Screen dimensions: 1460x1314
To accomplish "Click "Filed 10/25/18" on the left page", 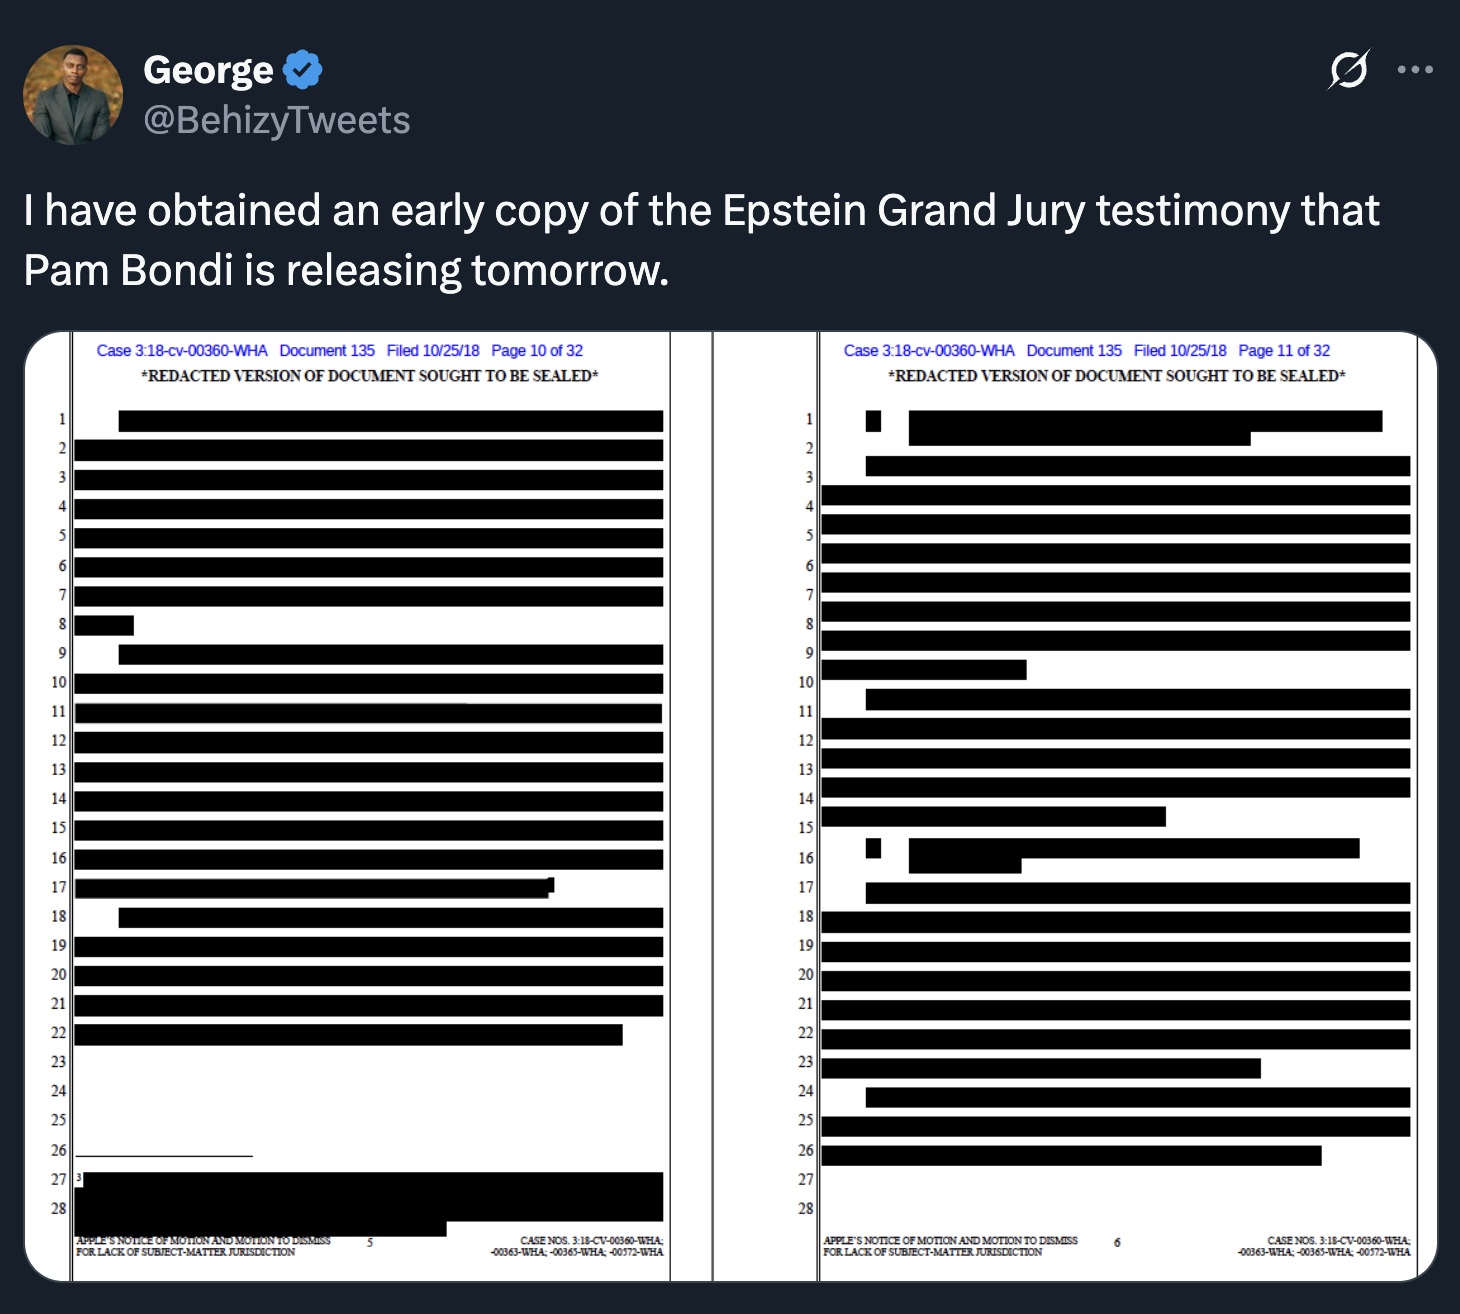I will [x=433, y=351].
